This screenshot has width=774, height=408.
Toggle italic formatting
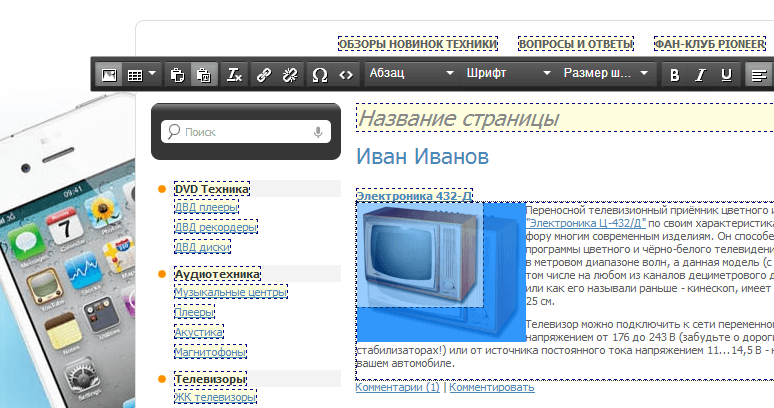click(x=701, y=74)
